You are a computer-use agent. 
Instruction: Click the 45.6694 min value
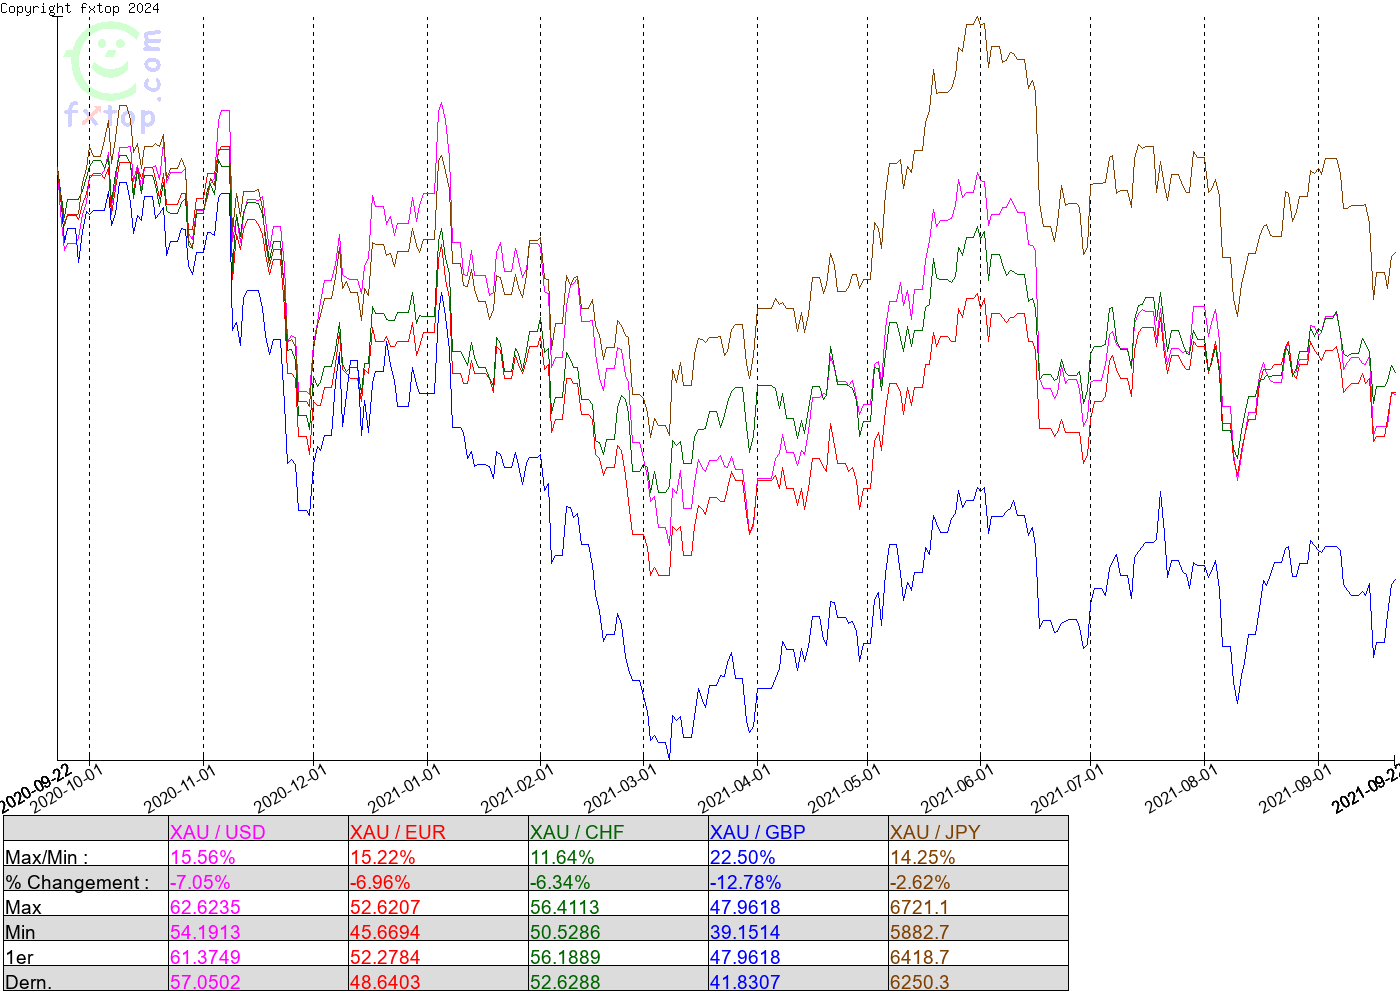pos(385,932)
